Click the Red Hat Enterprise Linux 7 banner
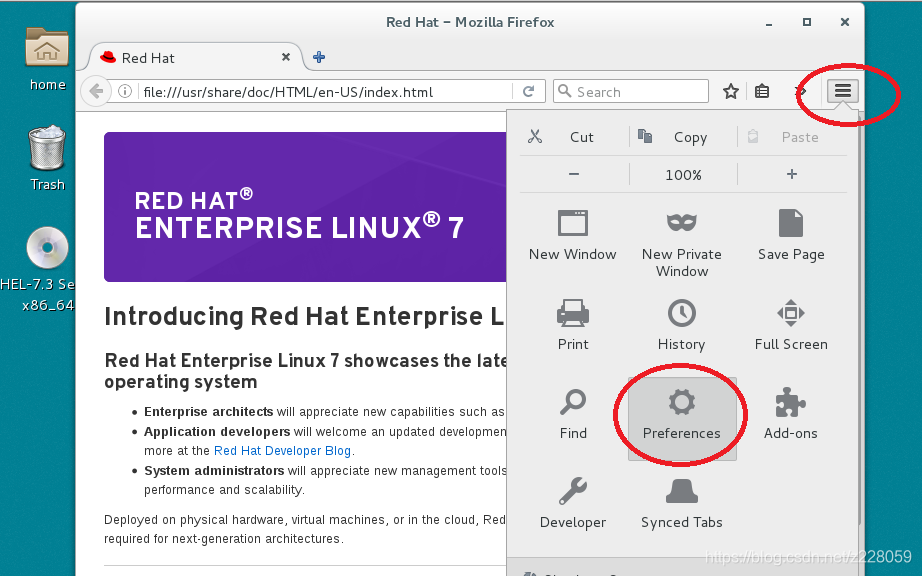Viewport: 922px width, 576px height. pos(305,207)
